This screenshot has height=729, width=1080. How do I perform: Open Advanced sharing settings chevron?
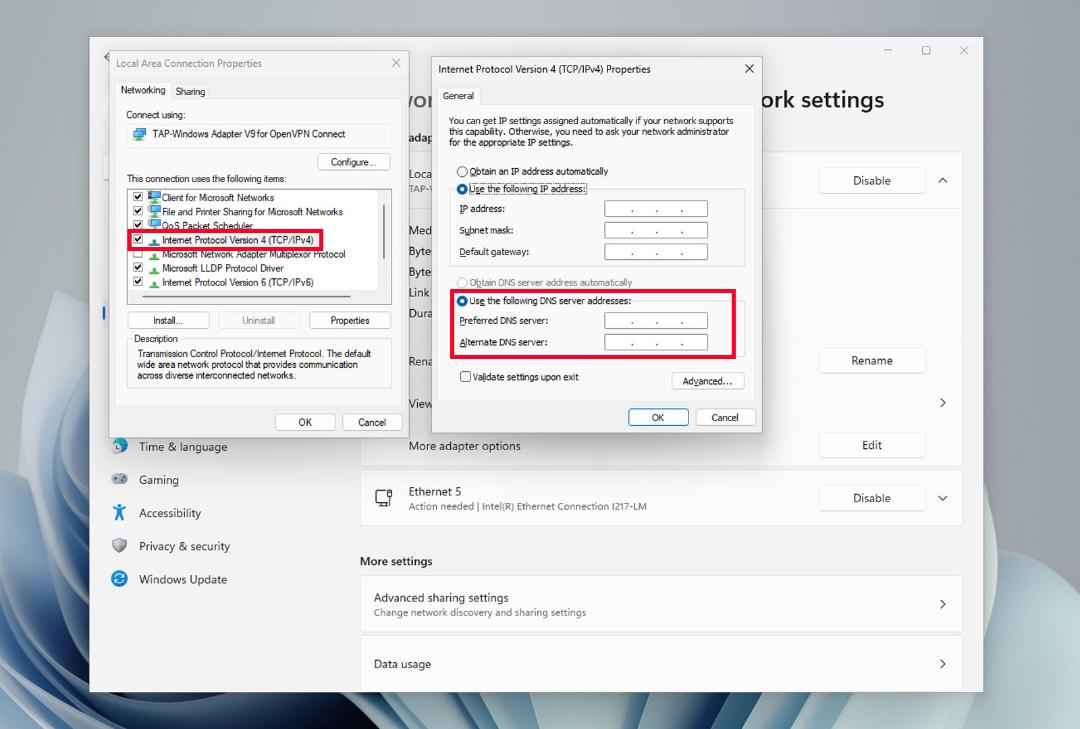point(943,604)
